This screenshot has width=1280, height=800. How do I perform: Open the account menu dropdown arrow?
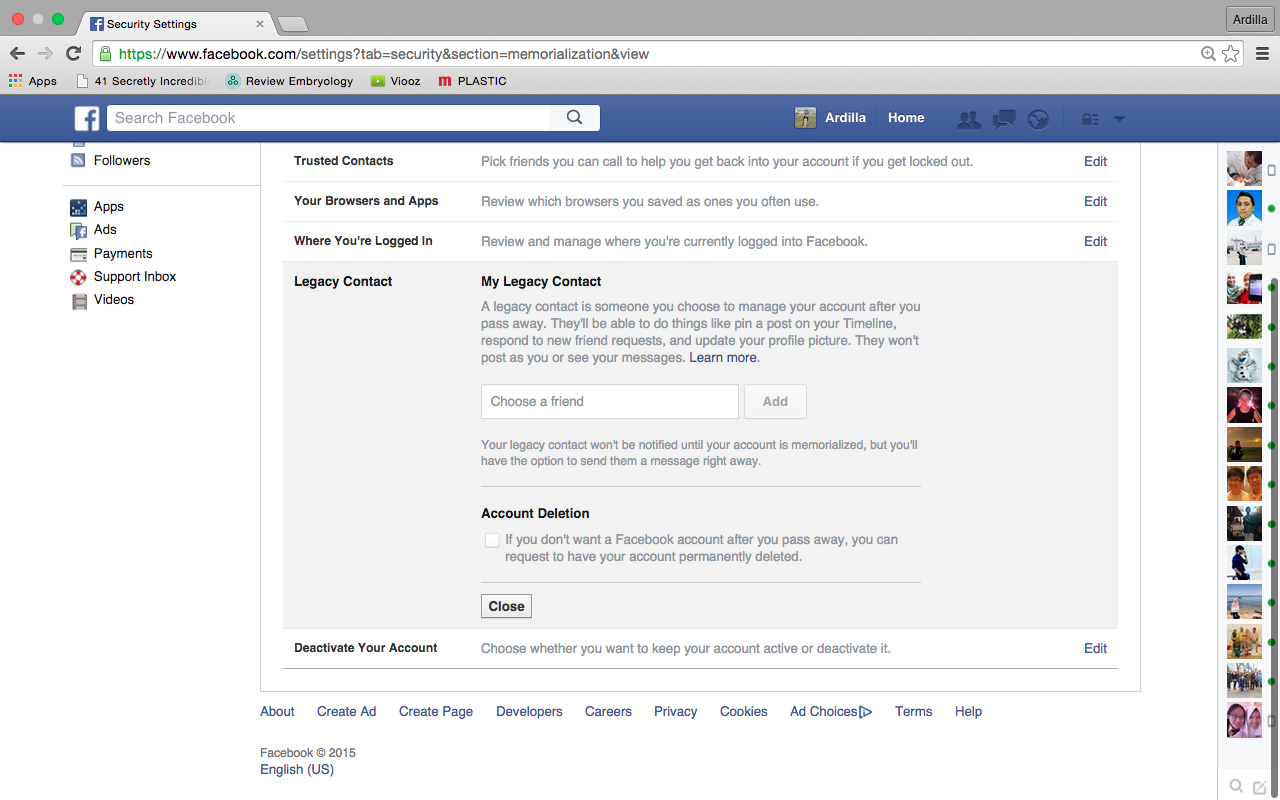tap(1119, 119)
